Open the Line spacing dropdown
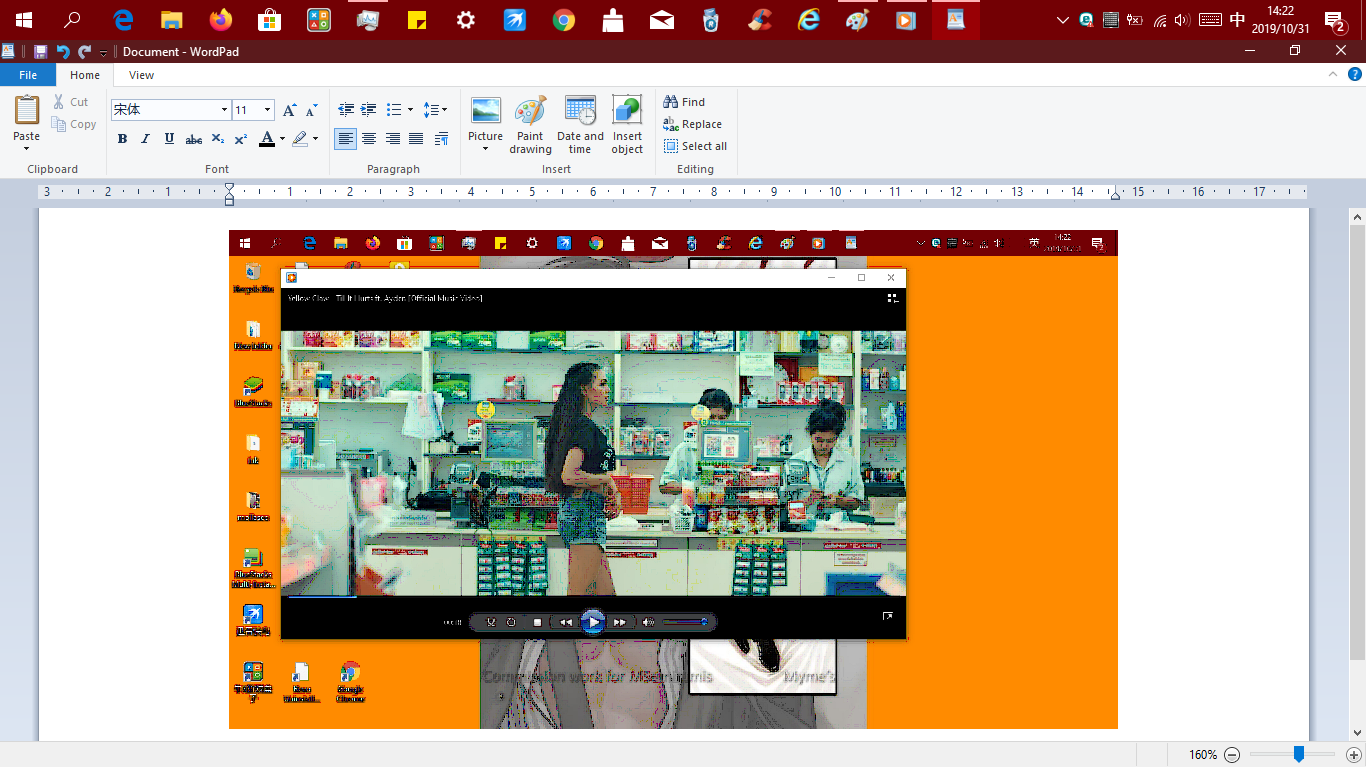Screen dimensions: 1366x768 (435, 110)
